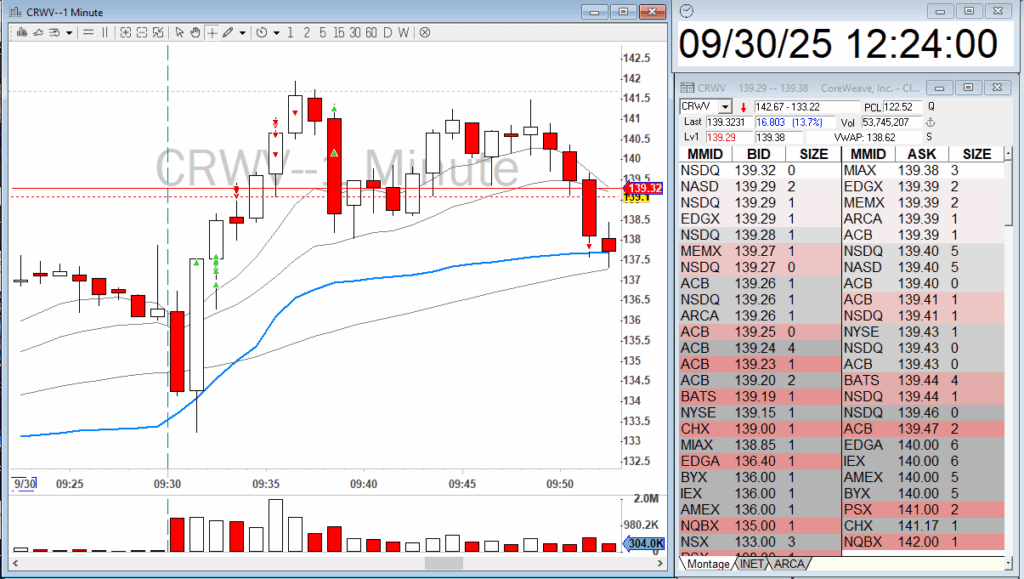Activate the crosshair cursor tool

pos(212,32)
